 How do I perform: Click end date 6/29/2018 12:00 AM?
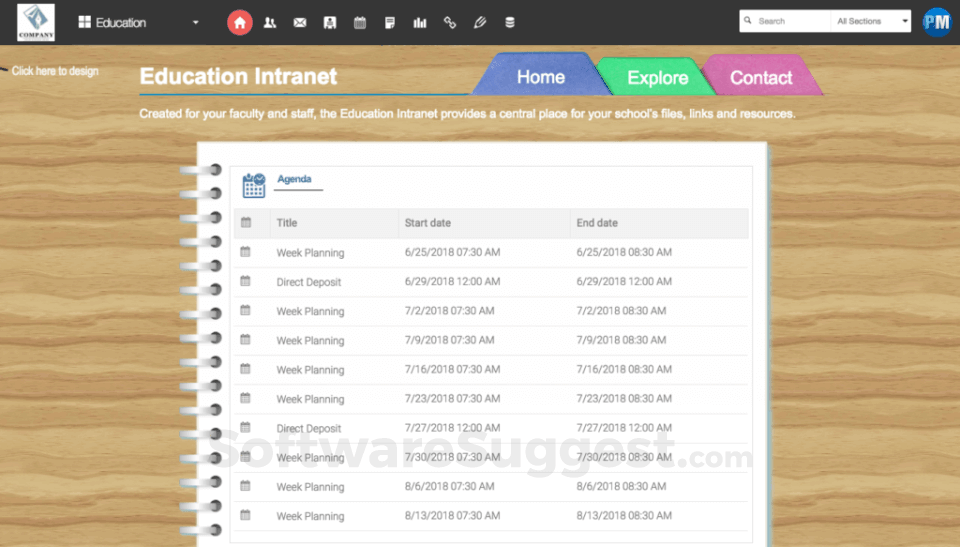[x=624, y=281]
